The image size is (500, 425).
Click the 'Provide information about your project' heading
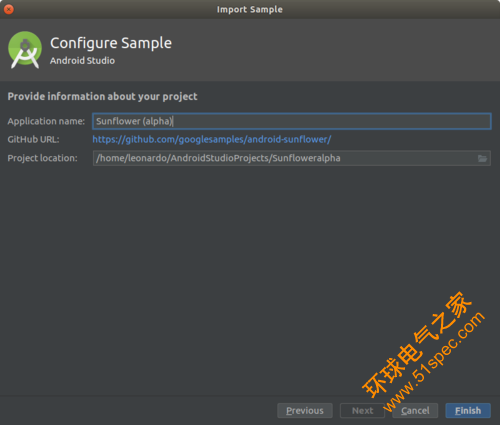(x=102, y=96)
